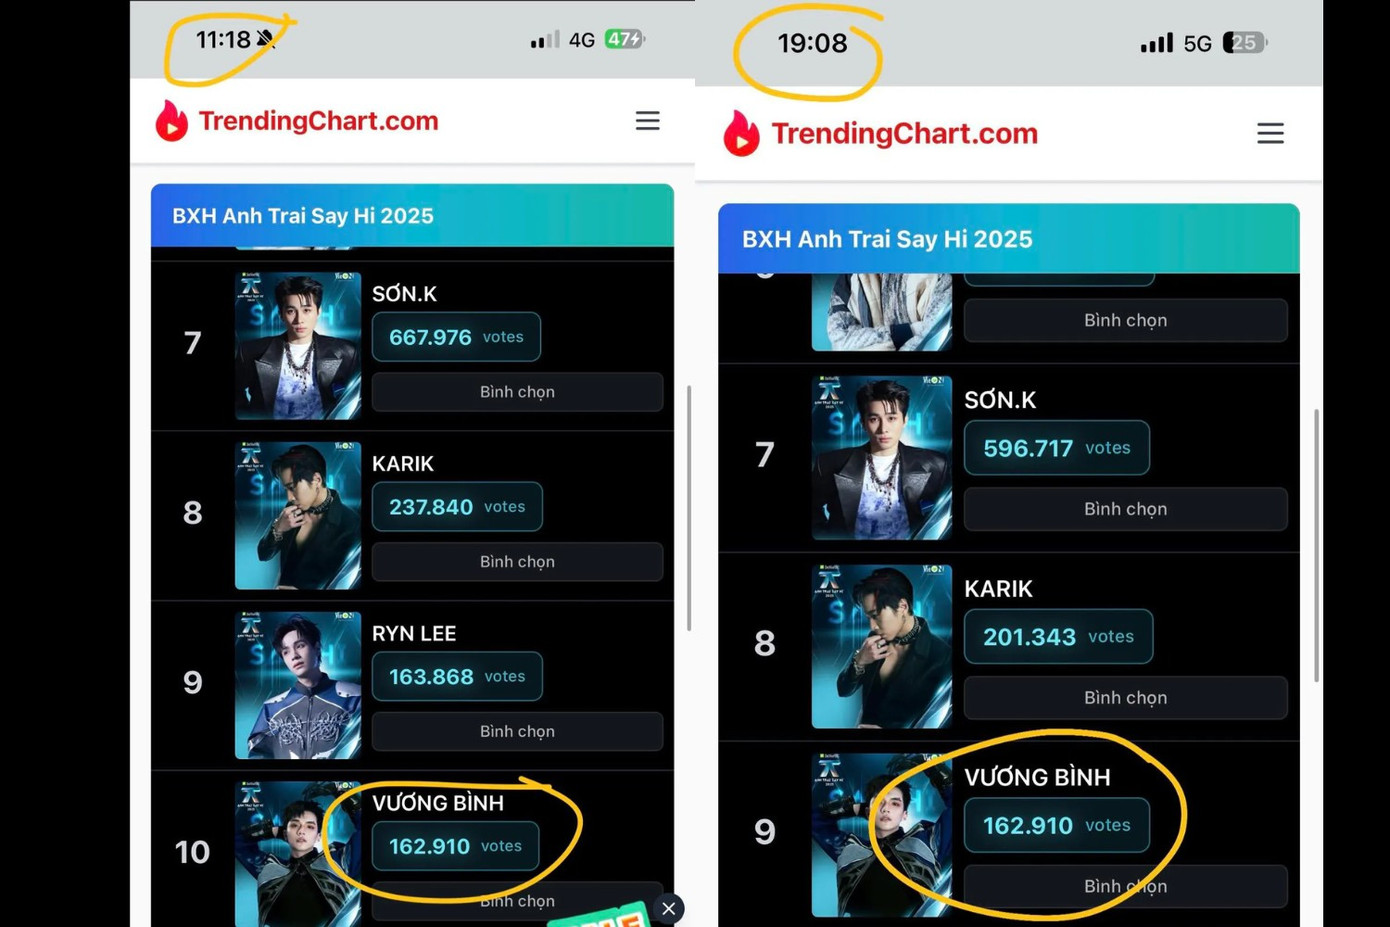Screen dimensions: 1390x927
Task: Click the TrendingChart.com title on left
Action: [x=318, y=121]
